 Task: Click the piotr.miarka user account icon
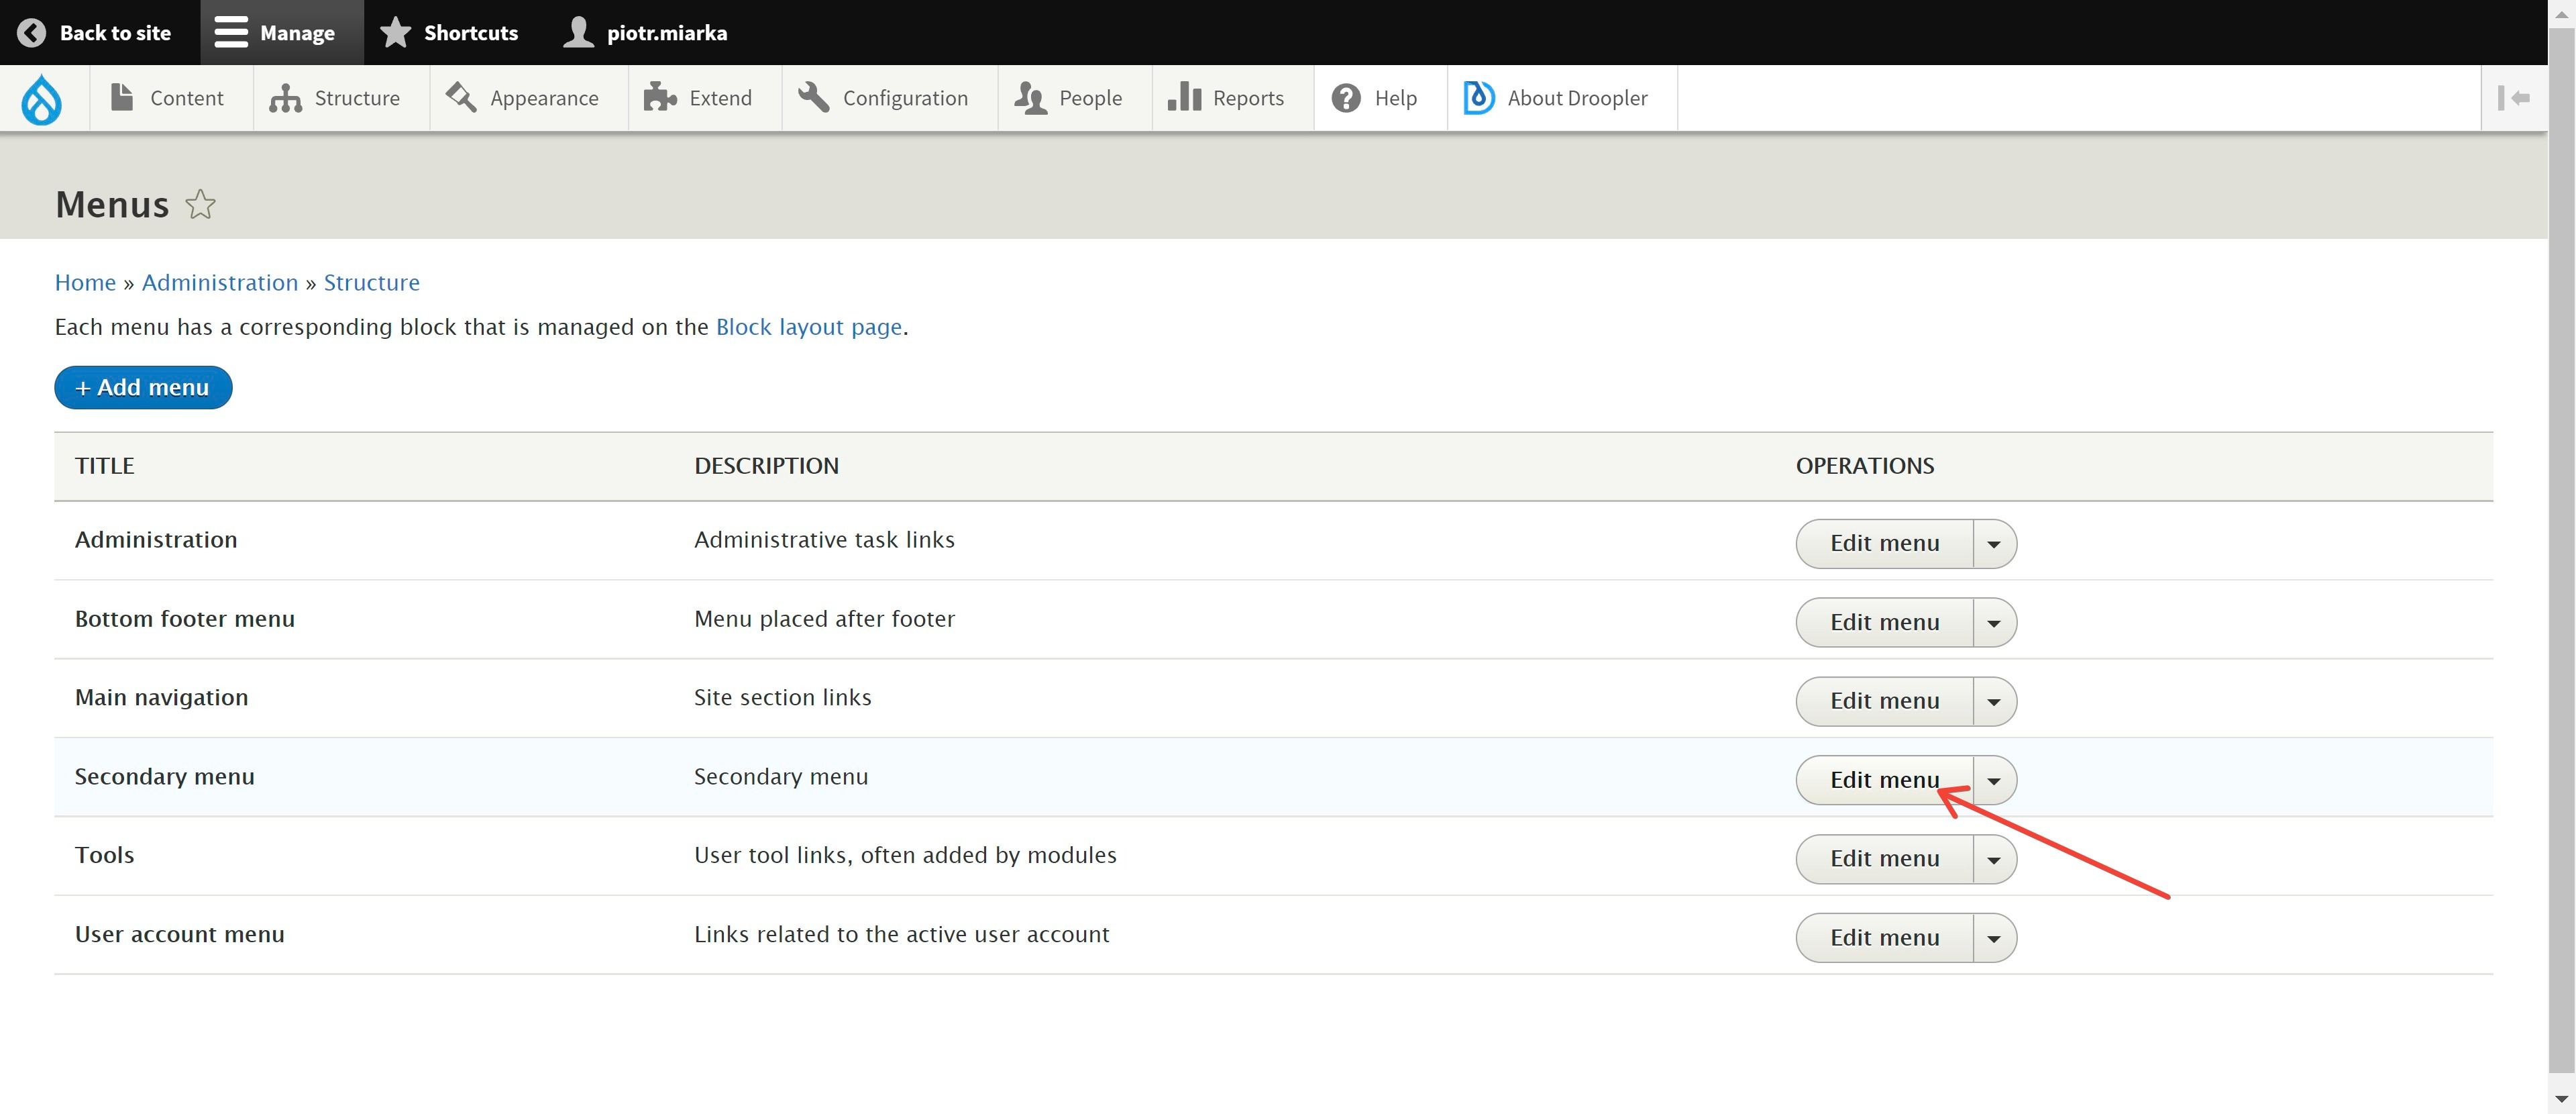(x=578, y=32)
